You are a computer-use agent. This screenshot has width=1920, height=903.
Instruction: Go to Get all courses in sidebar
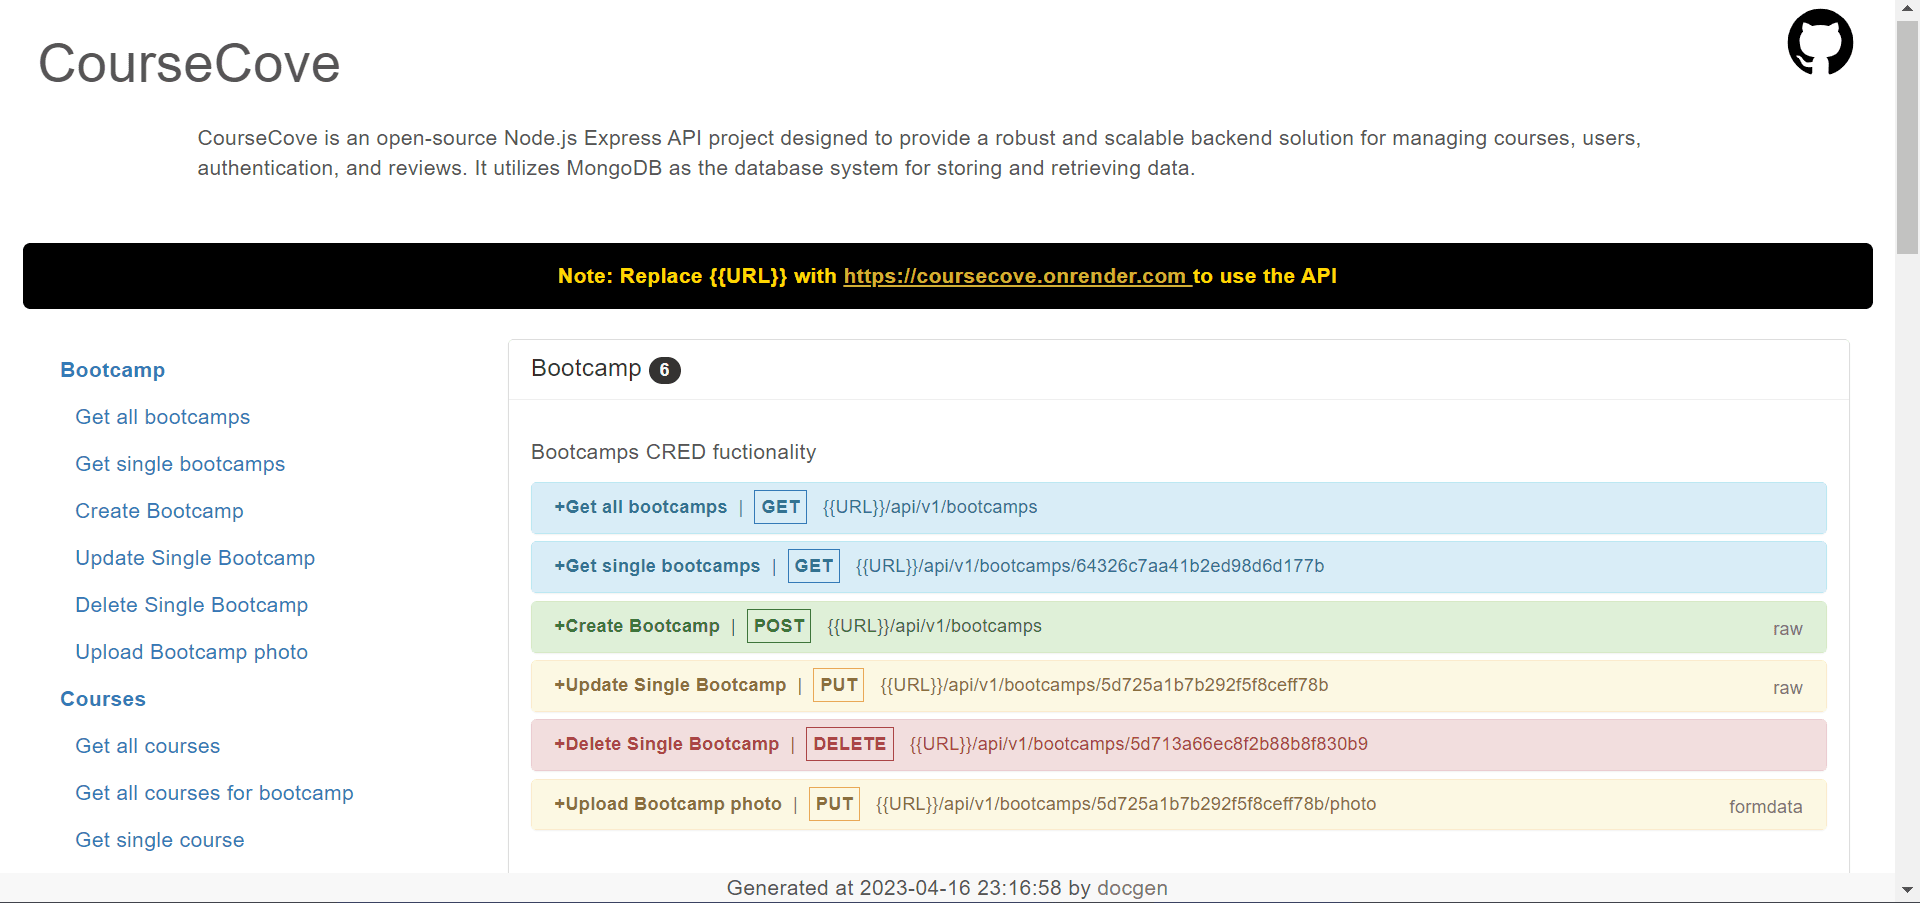pos(147,746)
